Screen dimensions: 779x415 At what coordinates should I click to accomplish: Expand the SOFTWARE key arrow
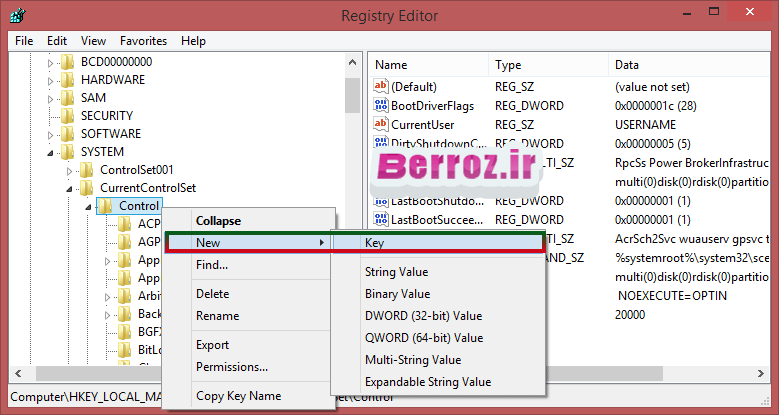51,134
